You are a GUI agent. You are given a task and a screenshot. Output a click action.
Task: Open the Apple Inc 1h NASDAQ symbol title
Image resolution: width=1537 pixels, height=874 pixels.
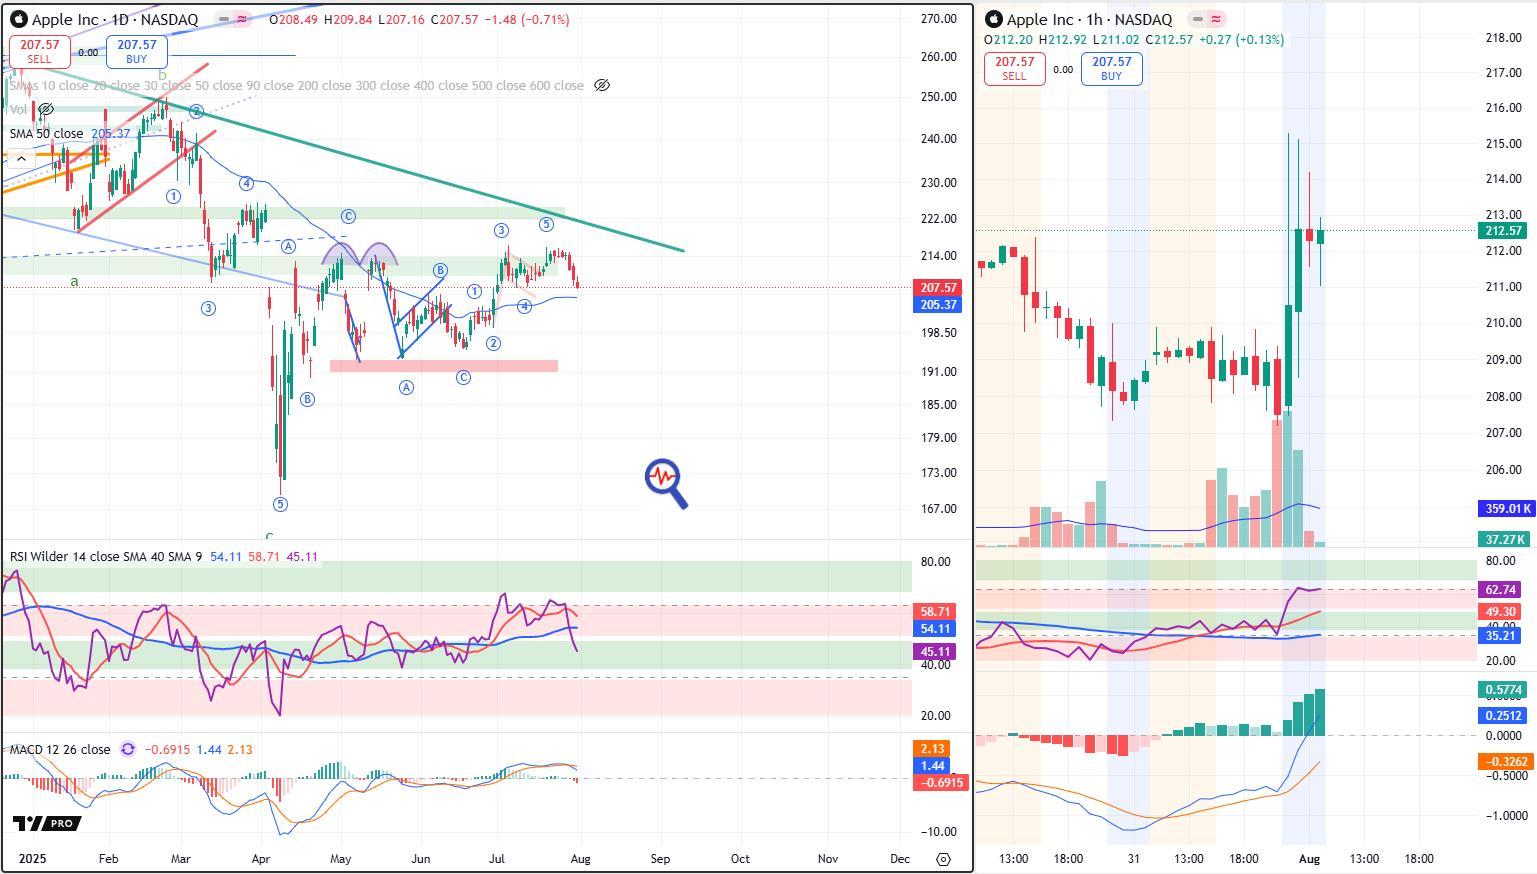1089,19
